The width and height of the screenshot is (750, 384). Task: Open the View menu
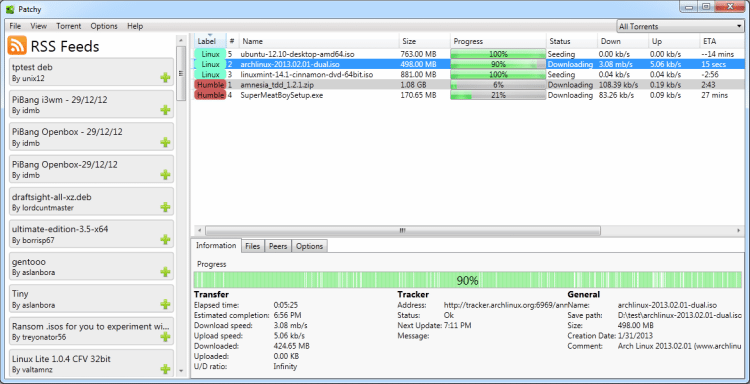(x=38, y=26)
